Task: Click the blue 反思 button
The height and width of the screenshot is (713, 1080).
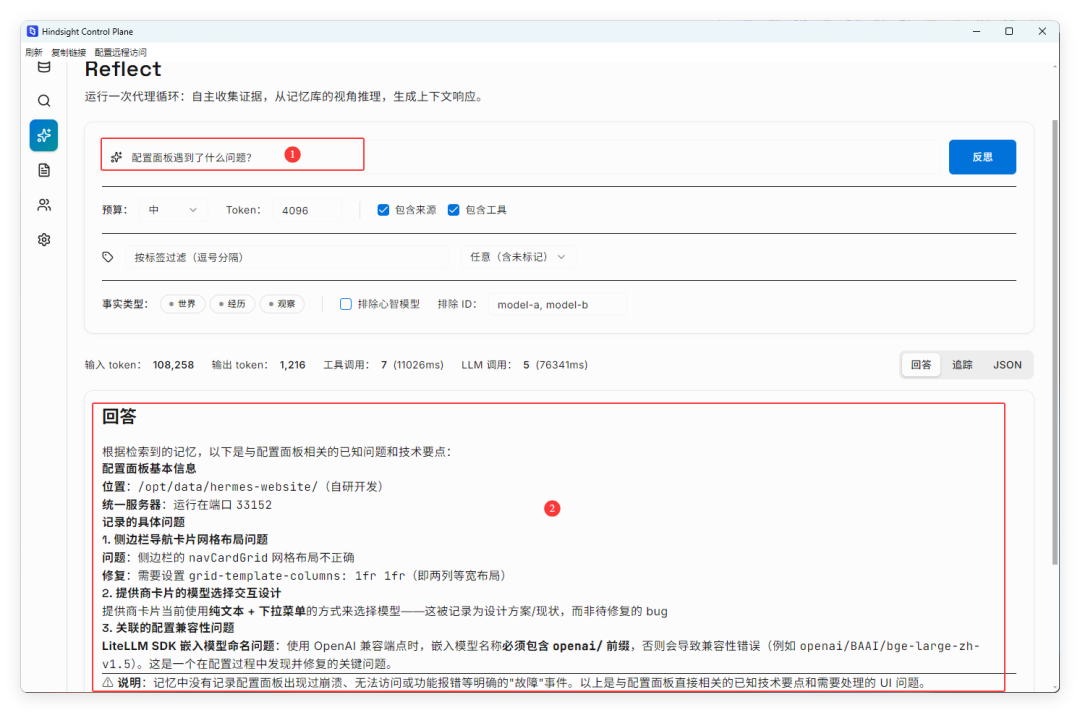Action: tap(982, 157)
